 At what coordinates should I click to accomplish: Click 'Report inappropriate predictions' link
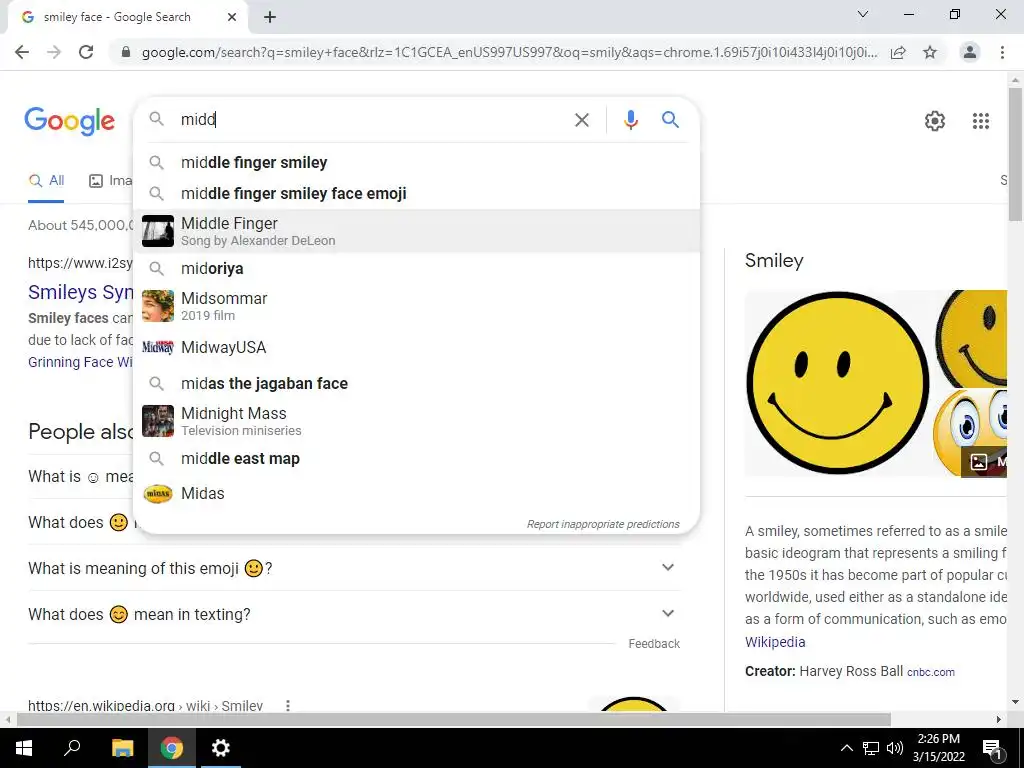(603, 524)
